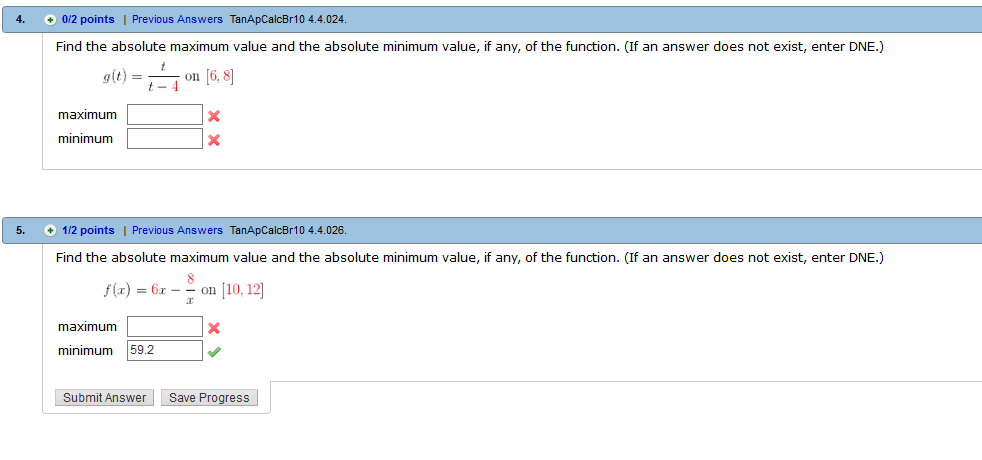The width and height of the screenshot is (982, 460).
Task: Click the question 4 header bar
Action: point(492,19)
